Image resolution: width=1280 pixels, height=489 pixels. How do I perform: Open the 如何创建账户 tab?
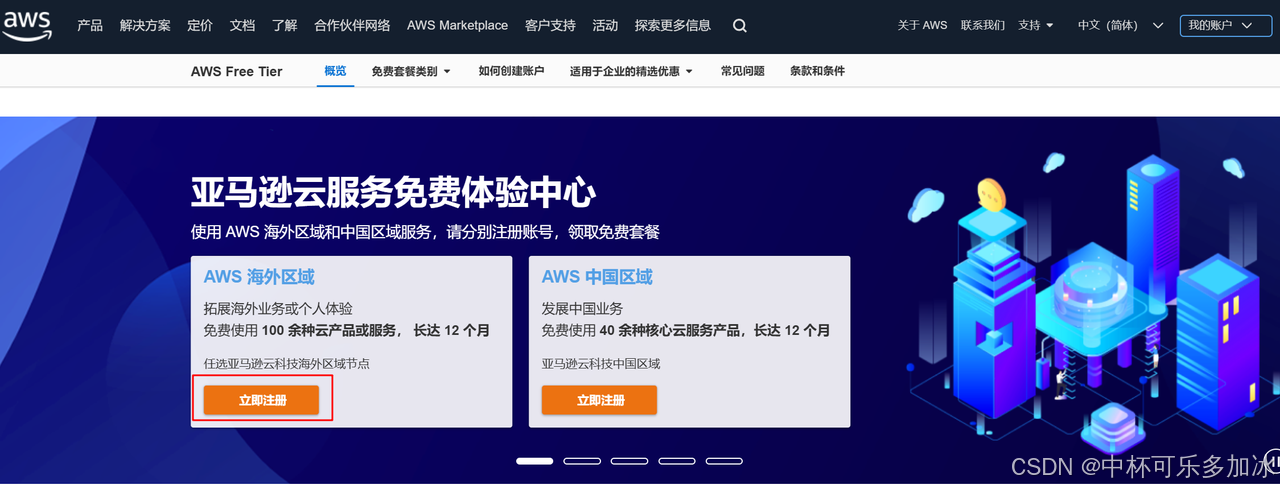click(x=511, y=71)
